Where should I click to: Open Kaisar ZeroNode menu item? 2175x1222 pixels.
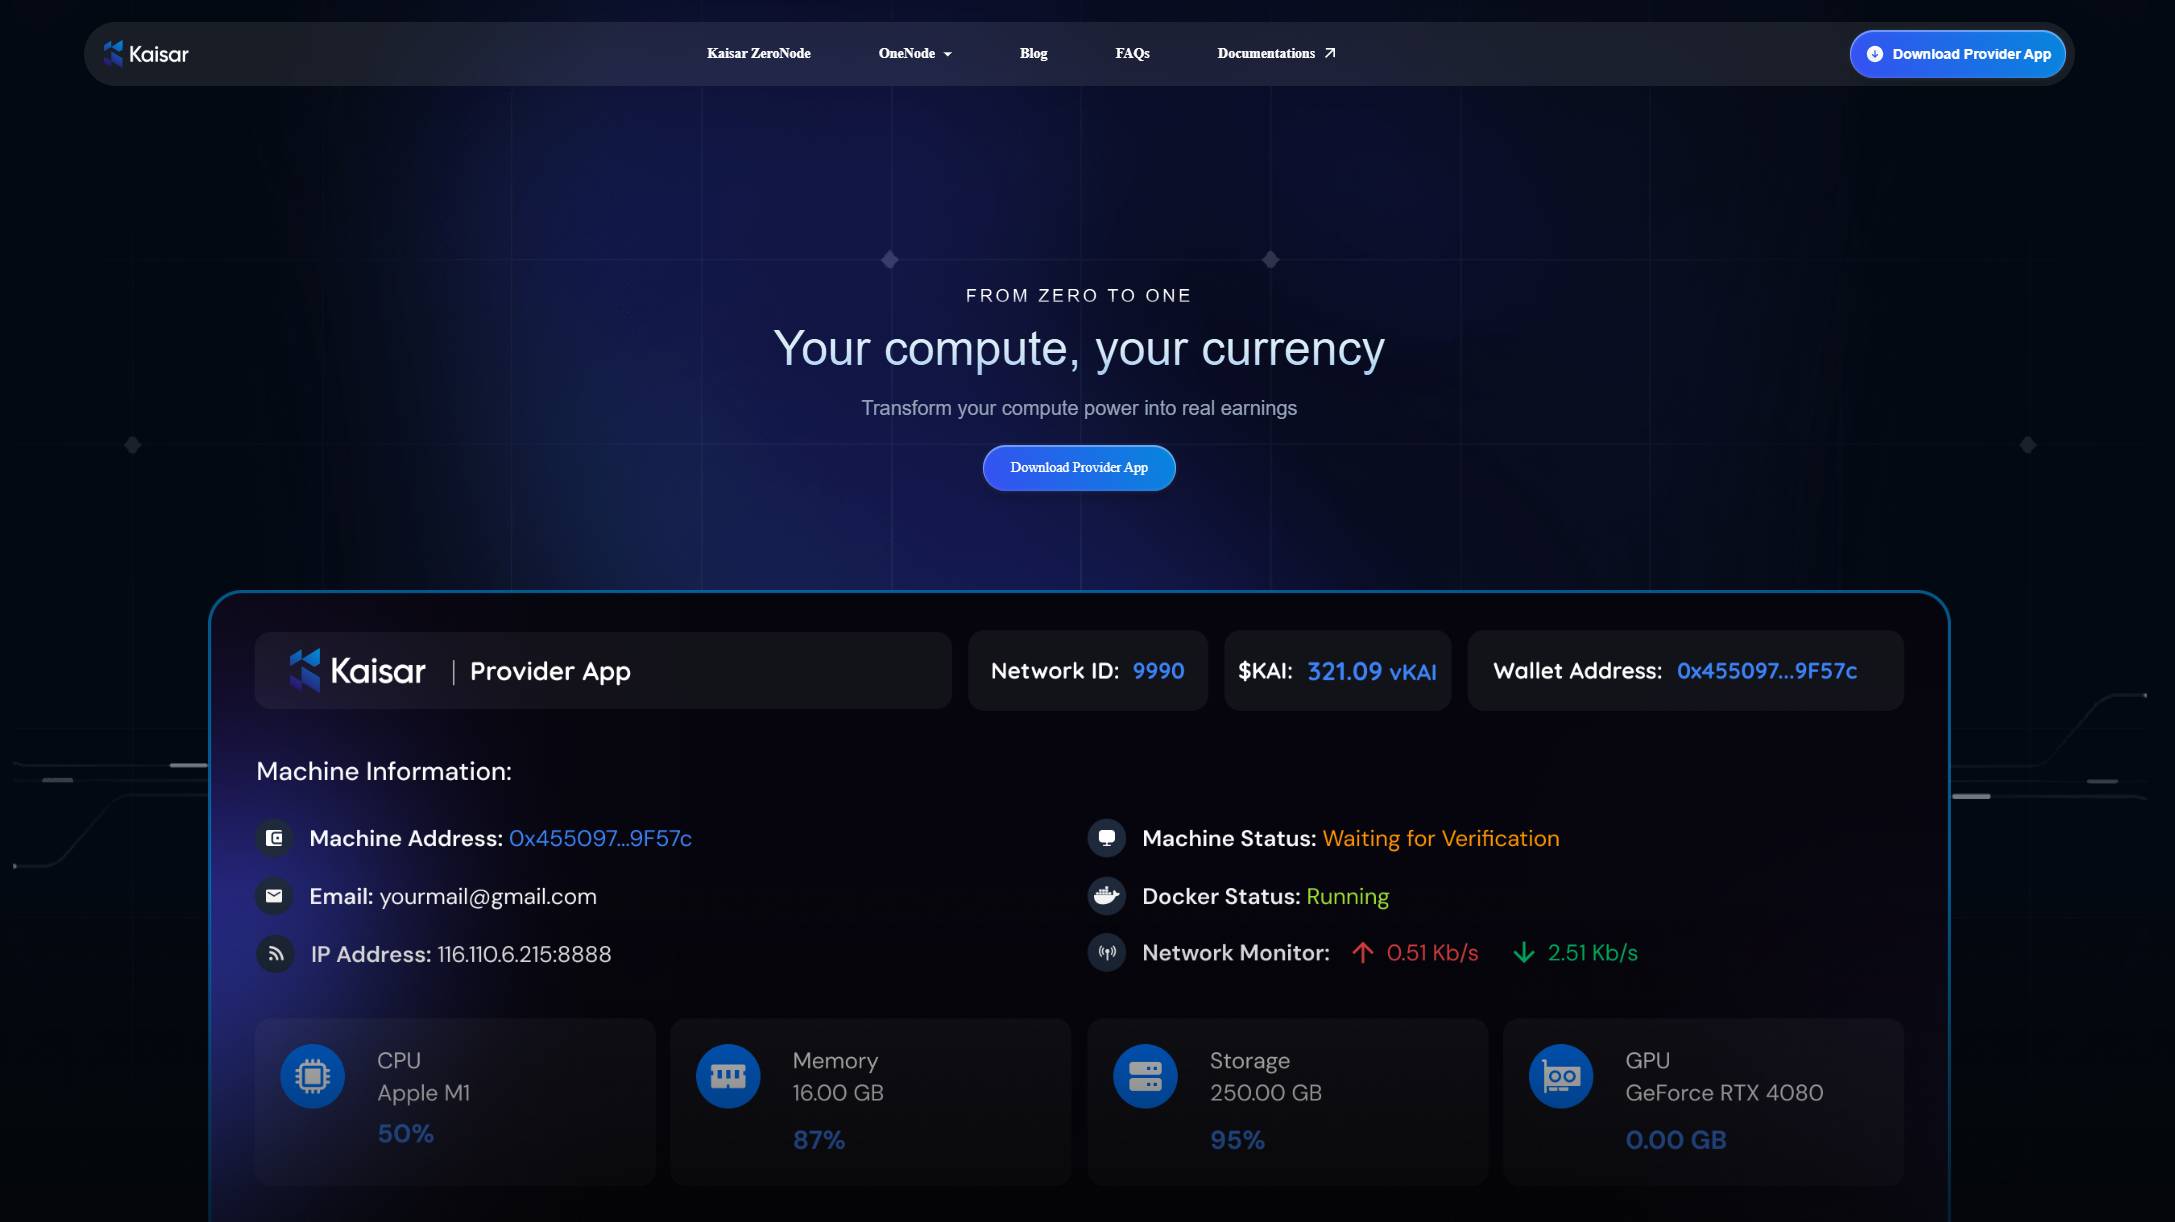[758, 53]
